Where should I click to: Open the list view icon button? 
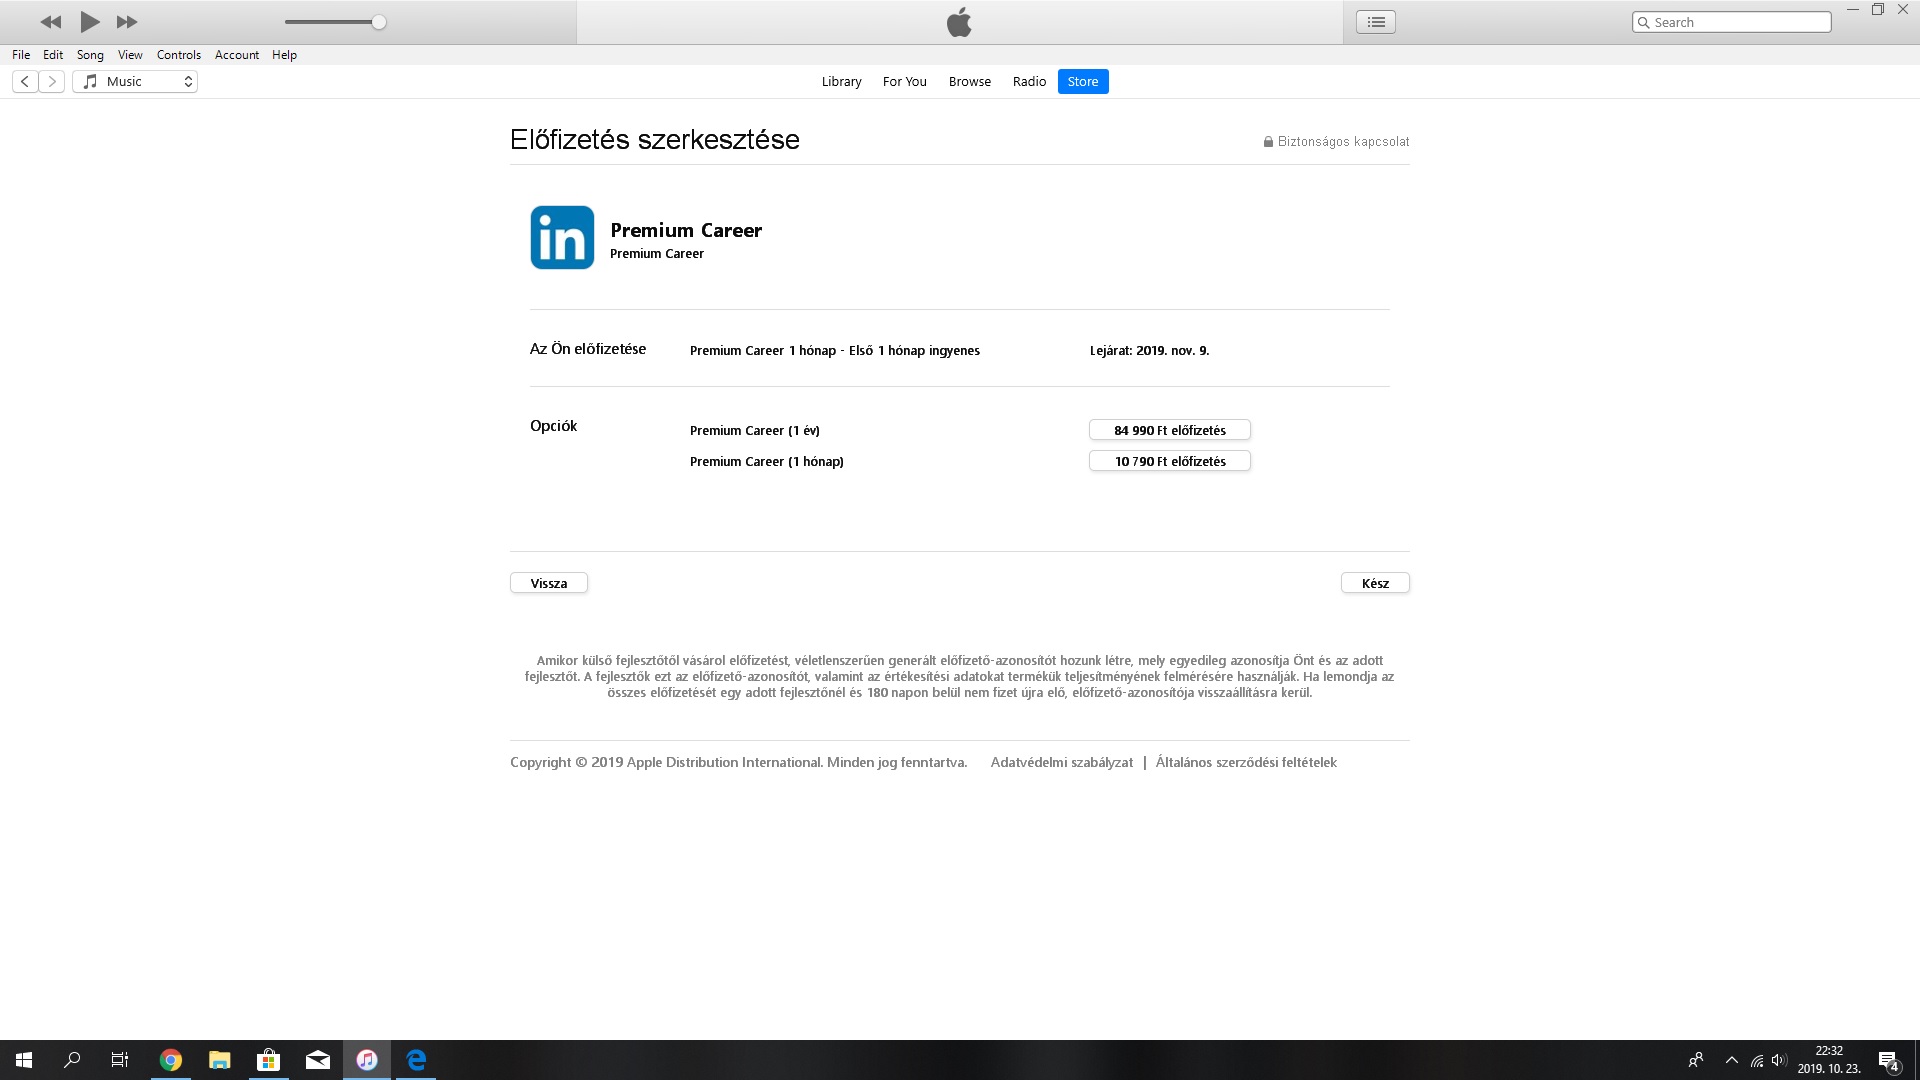point(1376,22)
